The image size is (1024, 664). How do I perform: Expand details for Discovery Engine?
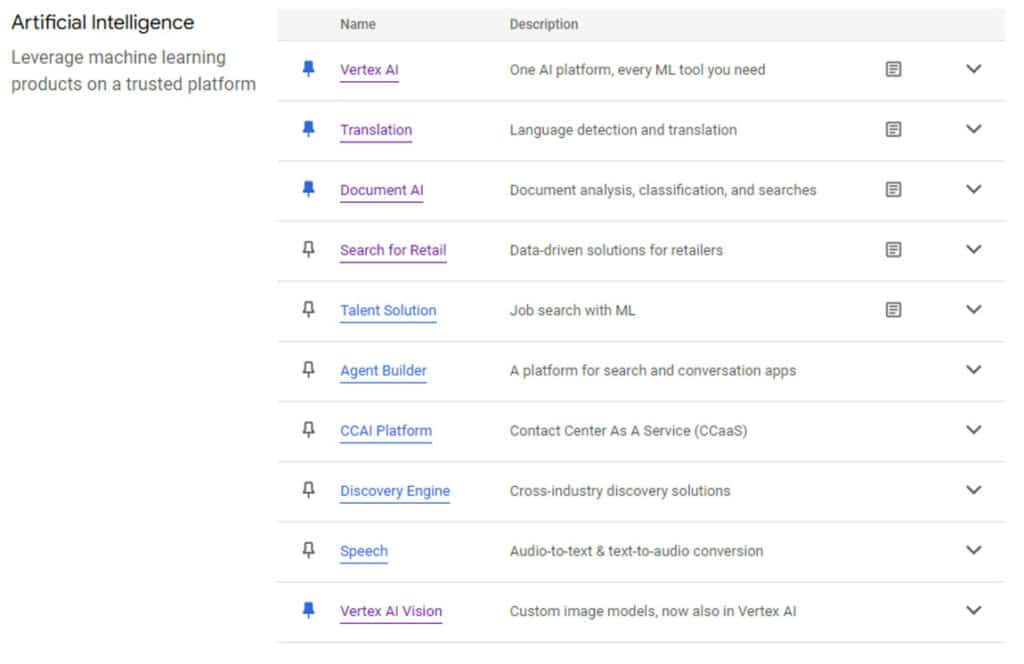[x=973, y=490]
